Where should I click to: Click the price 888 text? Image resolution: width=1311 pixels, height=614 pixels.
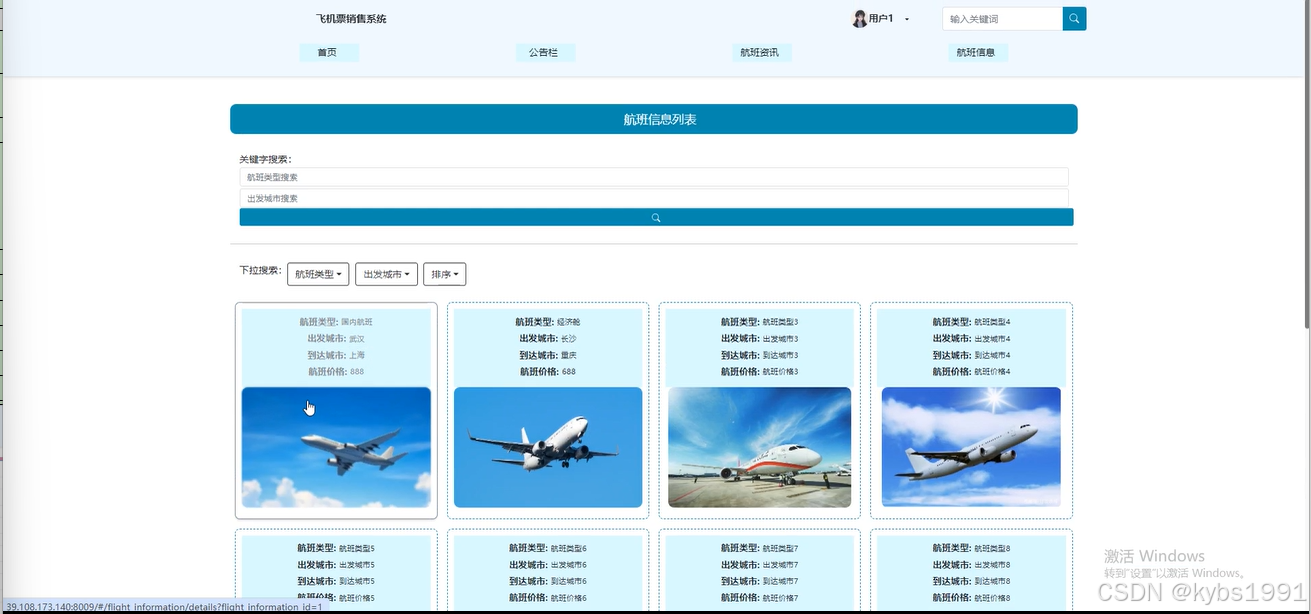[x=357, y=372]
